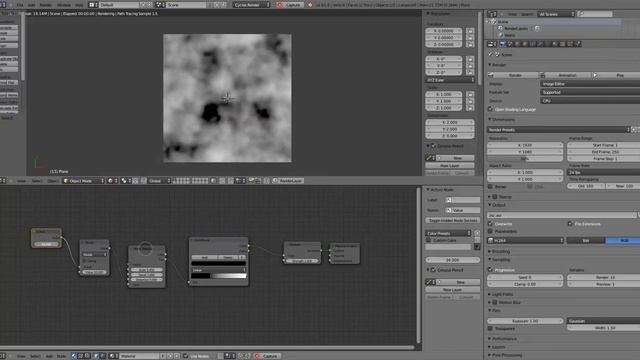Screen dimensions: 640x360
Task: Select RGB color output mode
Action: pos(623,240)
